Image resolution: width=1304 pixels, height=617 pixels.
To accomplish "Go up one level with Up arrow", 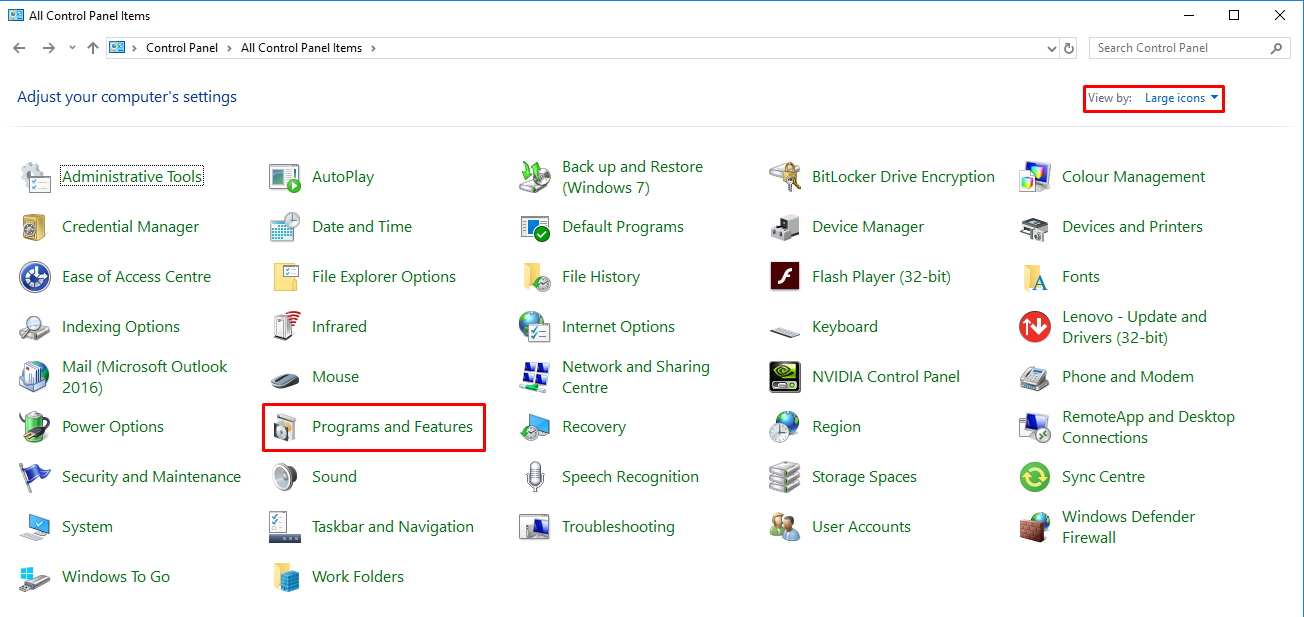I will (x=93, y=48).
